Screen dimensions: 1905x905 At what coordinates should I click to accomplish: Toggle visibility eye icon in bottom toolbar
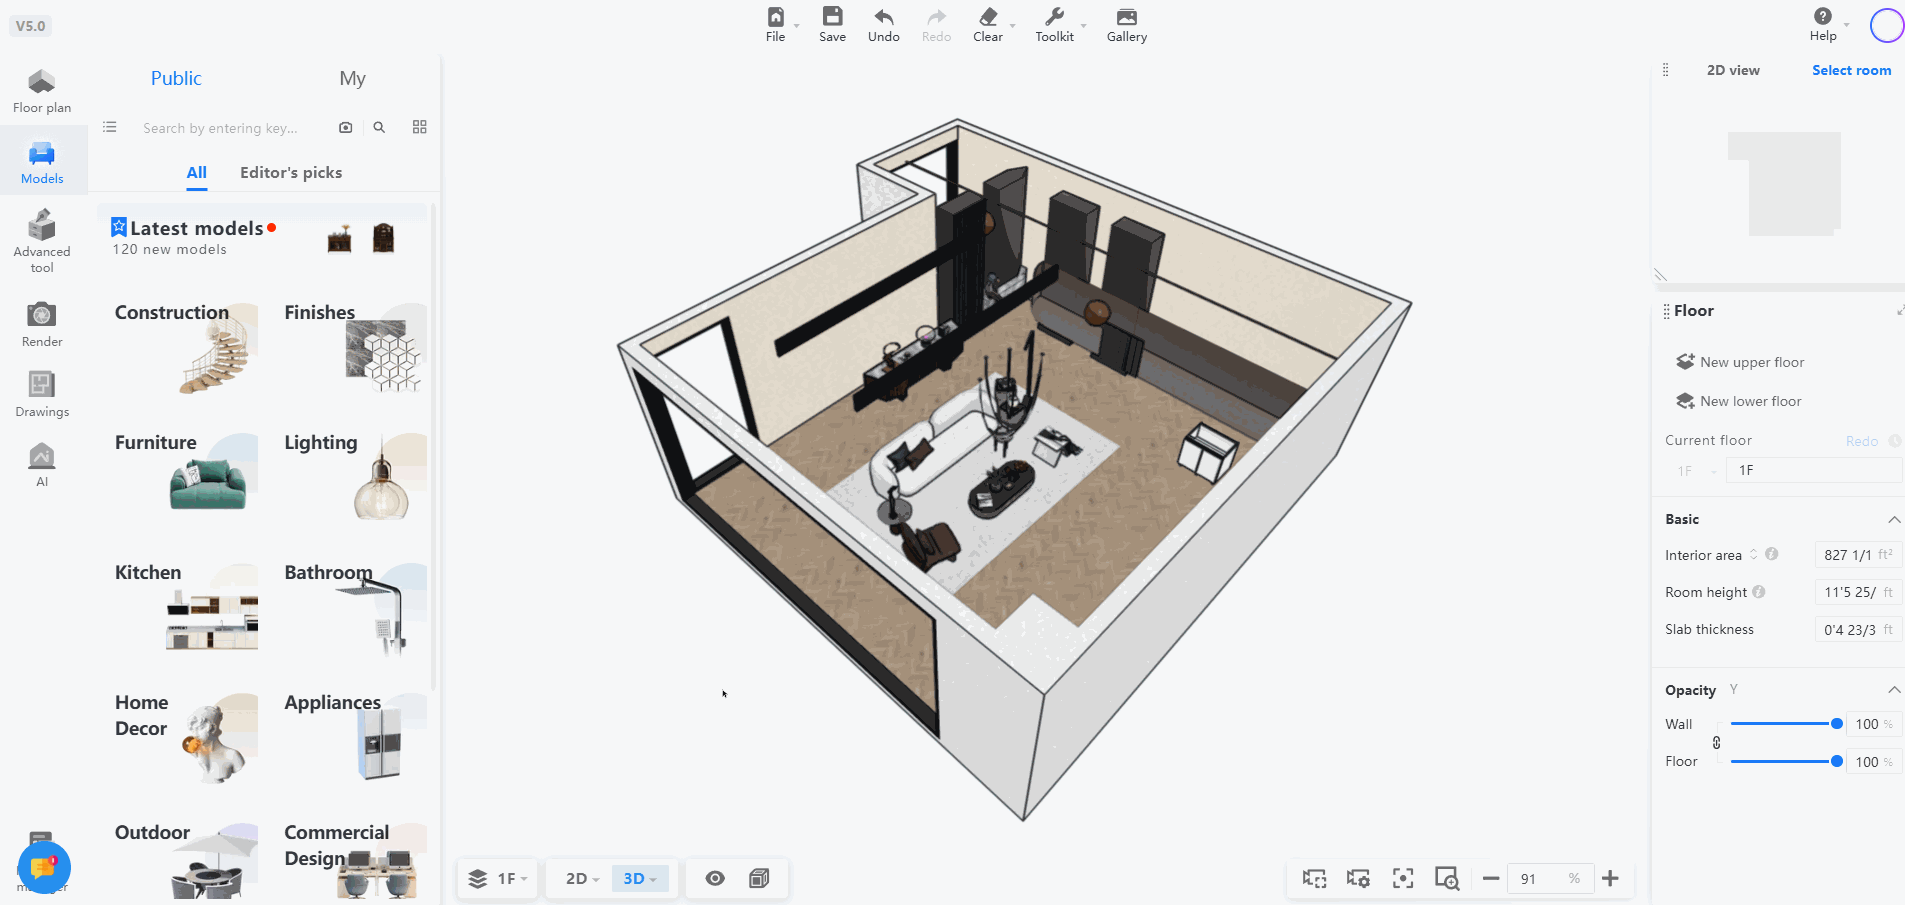(x=715, y=878)
